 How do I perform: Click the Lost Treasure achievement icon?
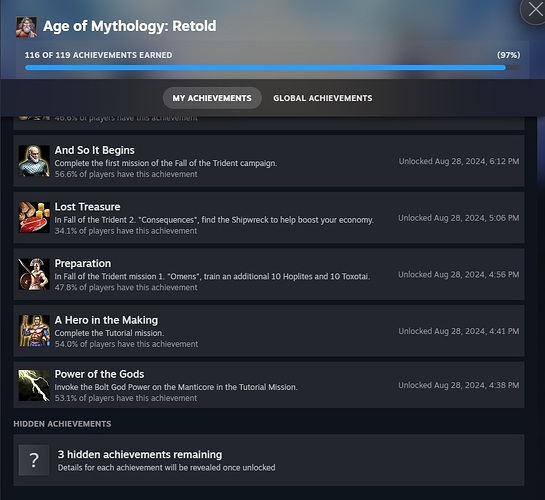(34, 218)
